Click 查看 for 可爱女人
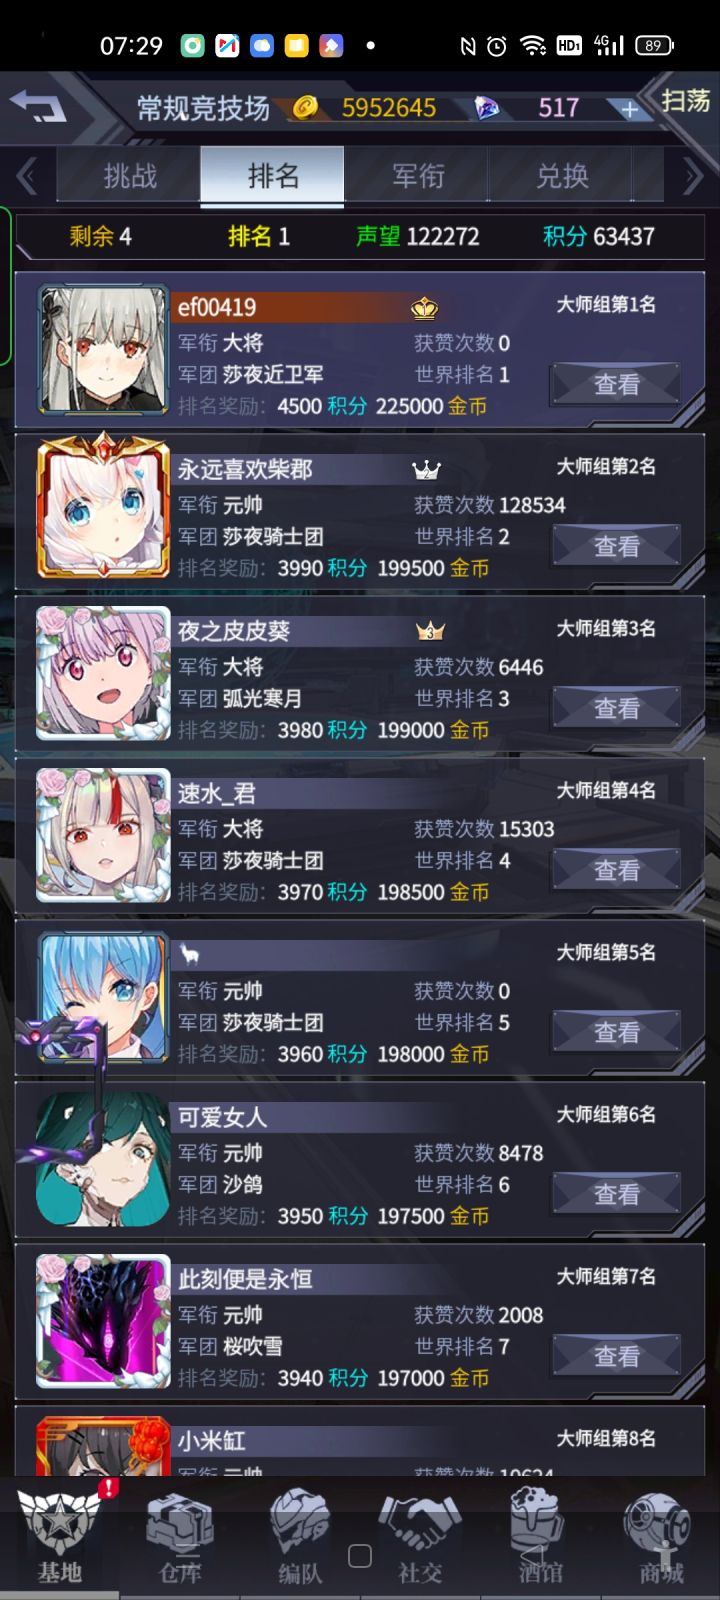 coord(616,1194)
